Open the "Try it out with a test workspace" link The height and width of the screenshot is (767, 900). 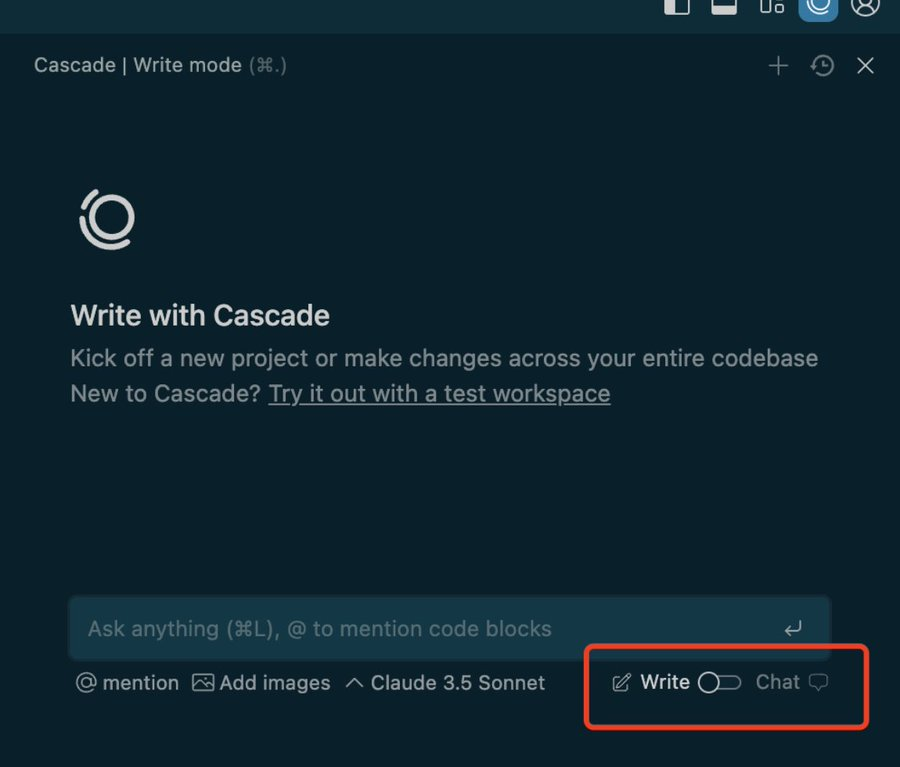click(x=439, y=394)
